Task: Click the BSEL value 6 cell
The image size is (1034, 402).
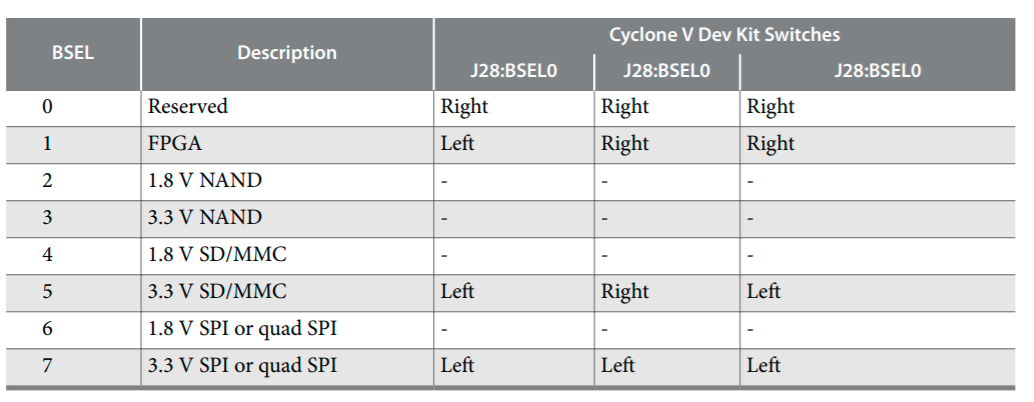Action: pos(47,329)
